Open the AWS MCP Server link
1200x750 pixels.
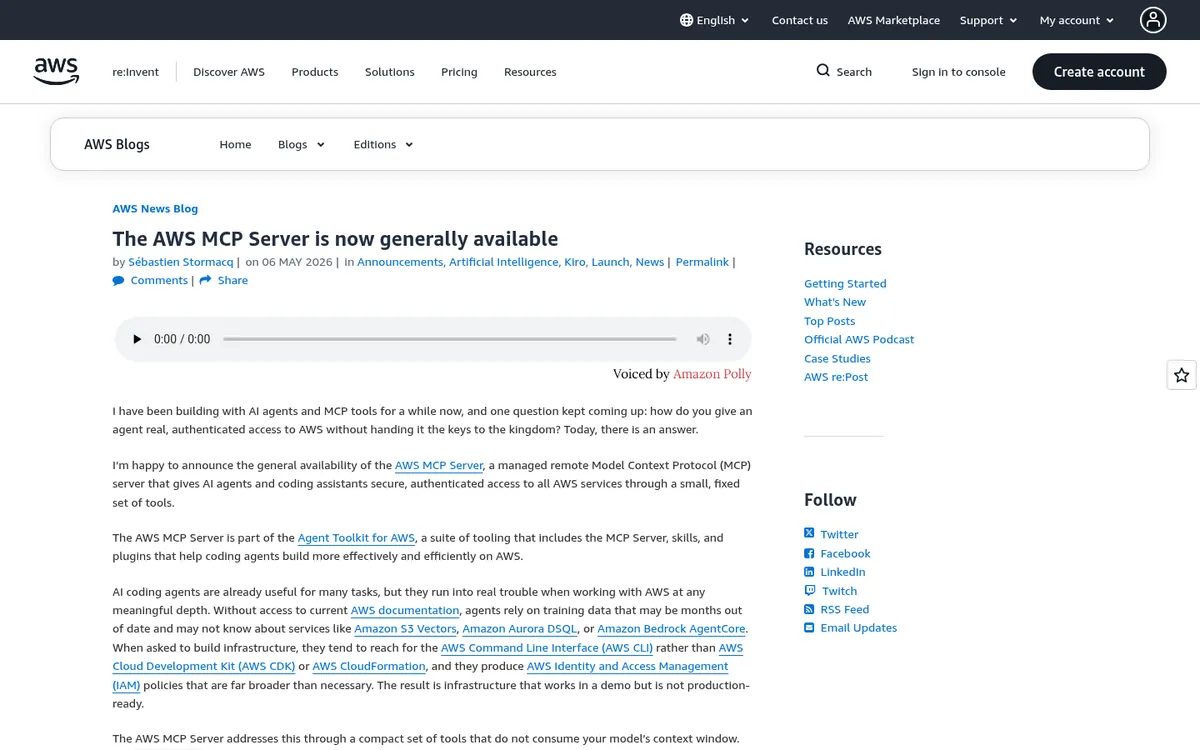(439, 465)
